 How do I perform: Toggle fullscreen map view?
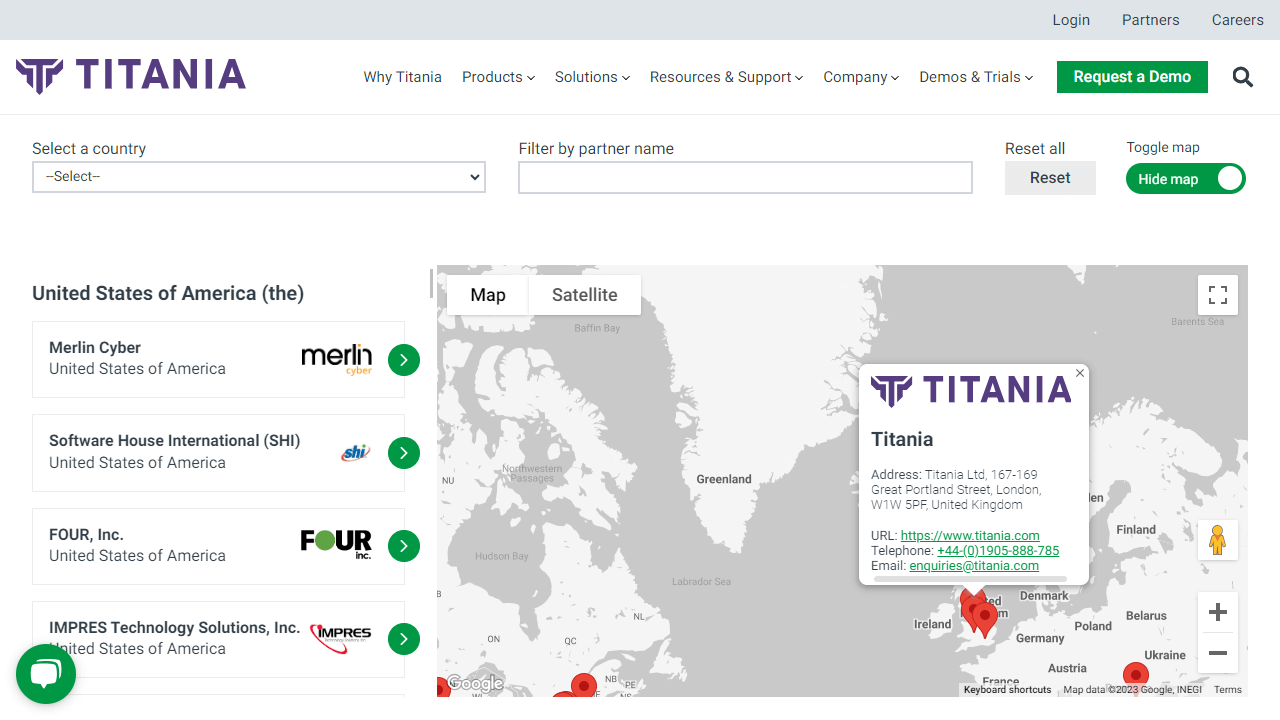(x=1218, y=295)
